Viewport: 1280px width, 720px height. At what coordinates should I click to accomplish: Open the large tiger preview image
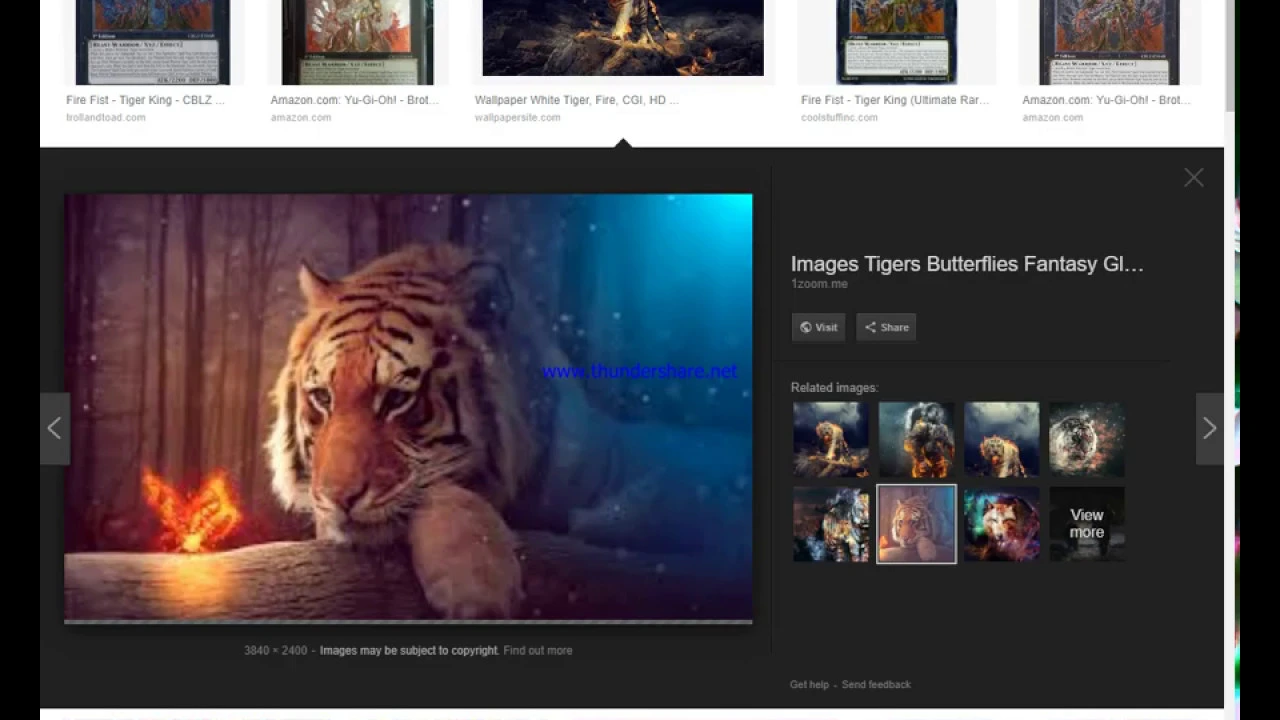click(x=408, y=408)
